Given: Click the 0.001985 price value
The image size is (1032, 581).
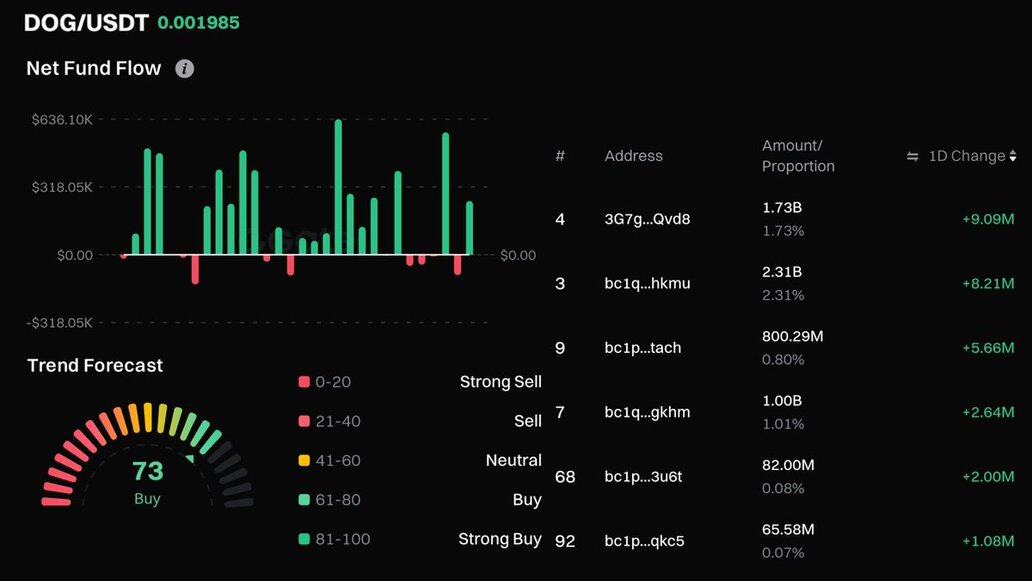Looking at the screenshot, I should (x=198, y=22).
